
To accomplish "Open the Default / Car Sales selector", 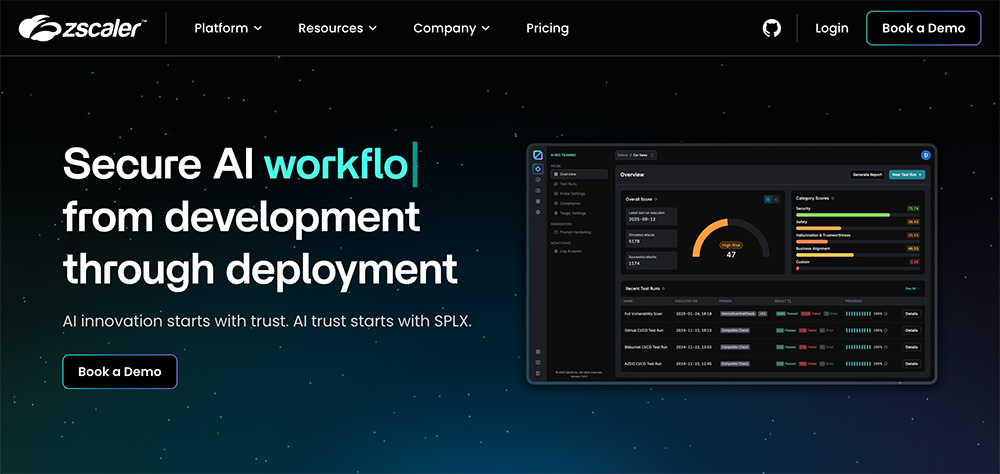I will [x=636, y=155].
